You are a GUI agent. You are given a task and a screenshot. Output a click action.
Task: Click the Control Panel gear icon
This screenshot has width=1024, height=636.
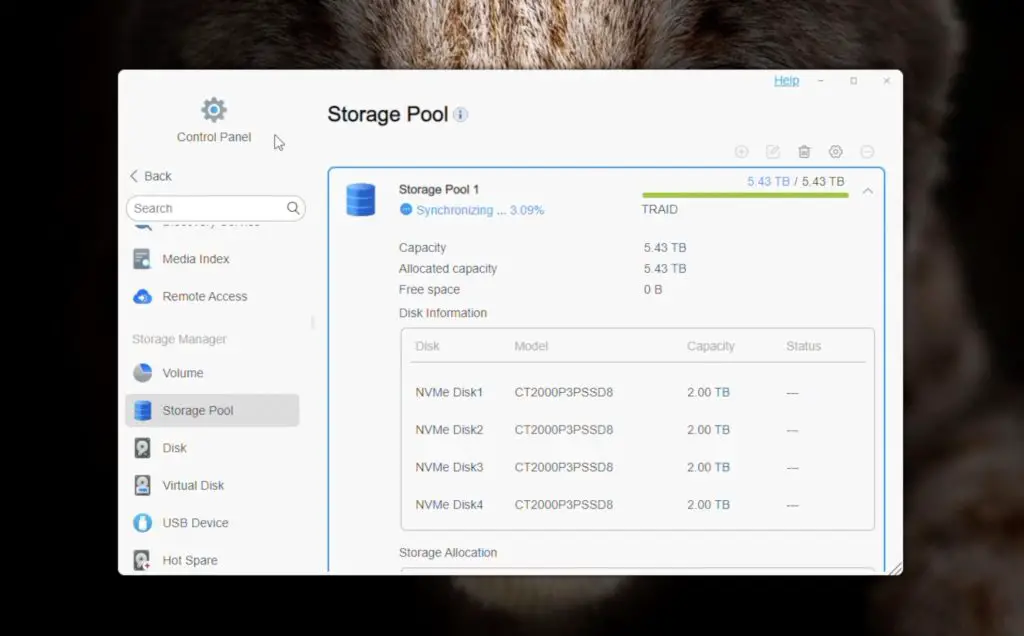pos(213,110)
